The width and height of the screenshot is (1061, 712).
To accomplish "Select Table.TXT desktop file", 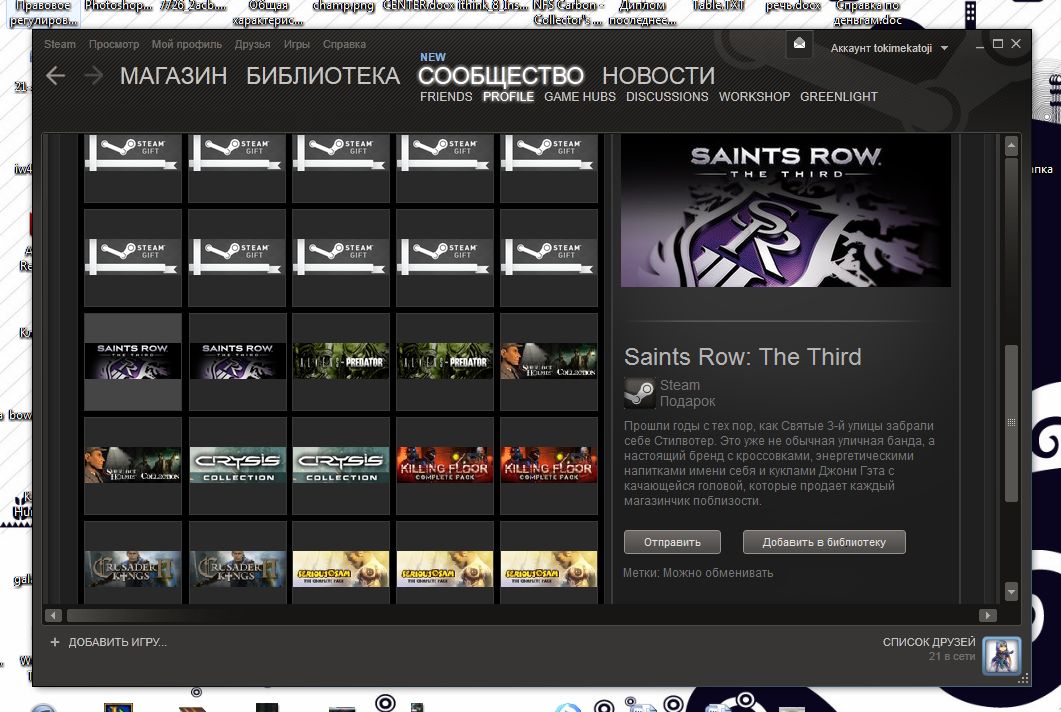I will point(718,6).
